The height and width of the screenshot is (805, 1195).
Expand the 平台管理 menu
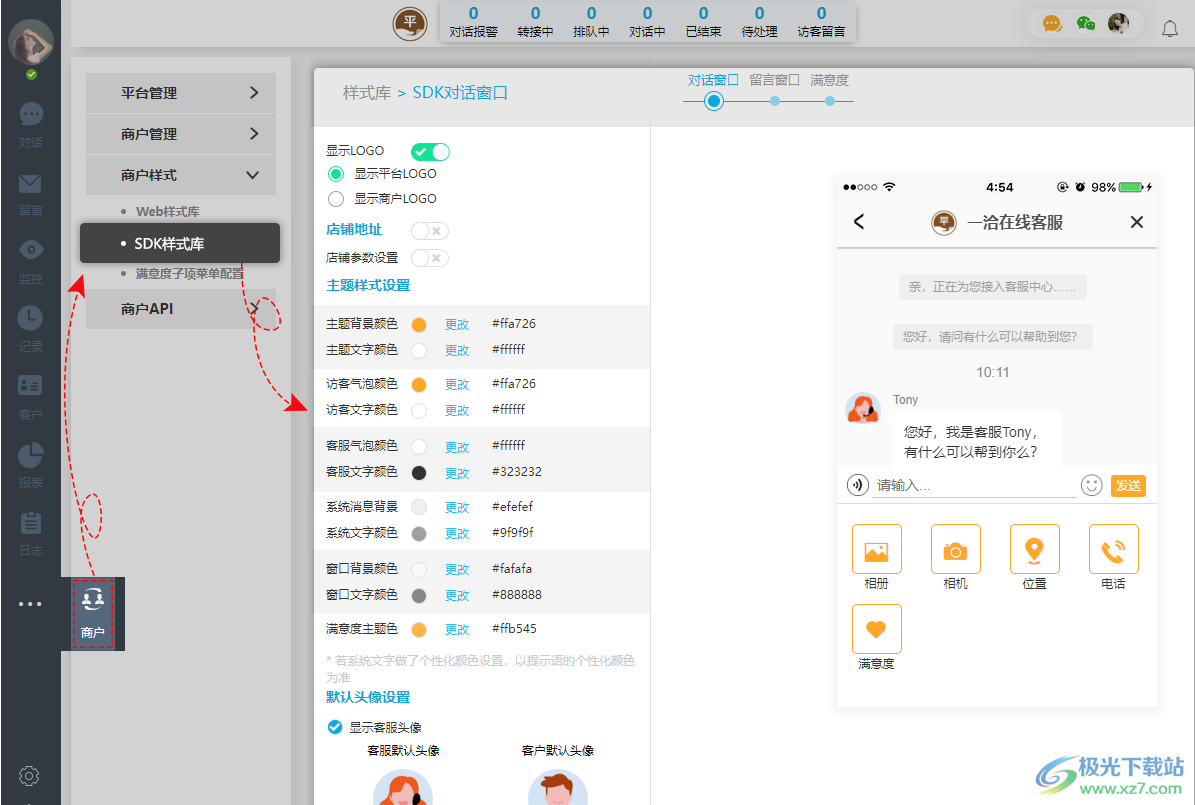coord(180,92)
